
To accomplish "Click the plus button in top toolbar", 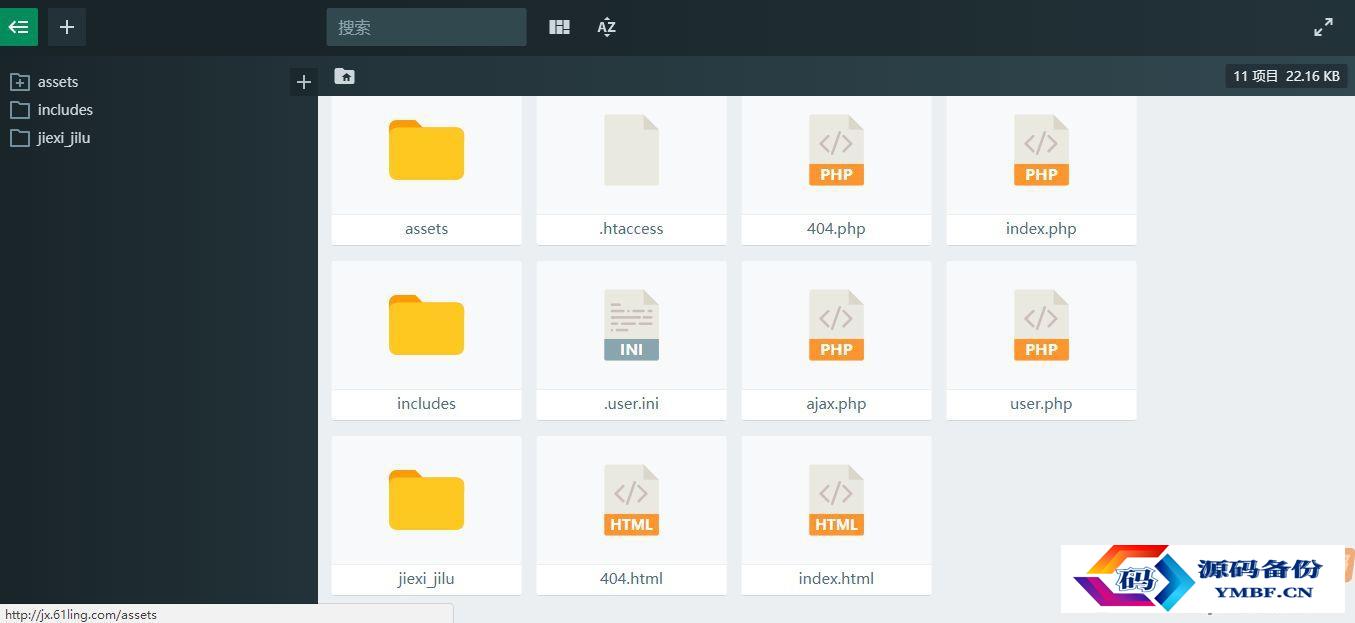I will (x=67, y=27).
